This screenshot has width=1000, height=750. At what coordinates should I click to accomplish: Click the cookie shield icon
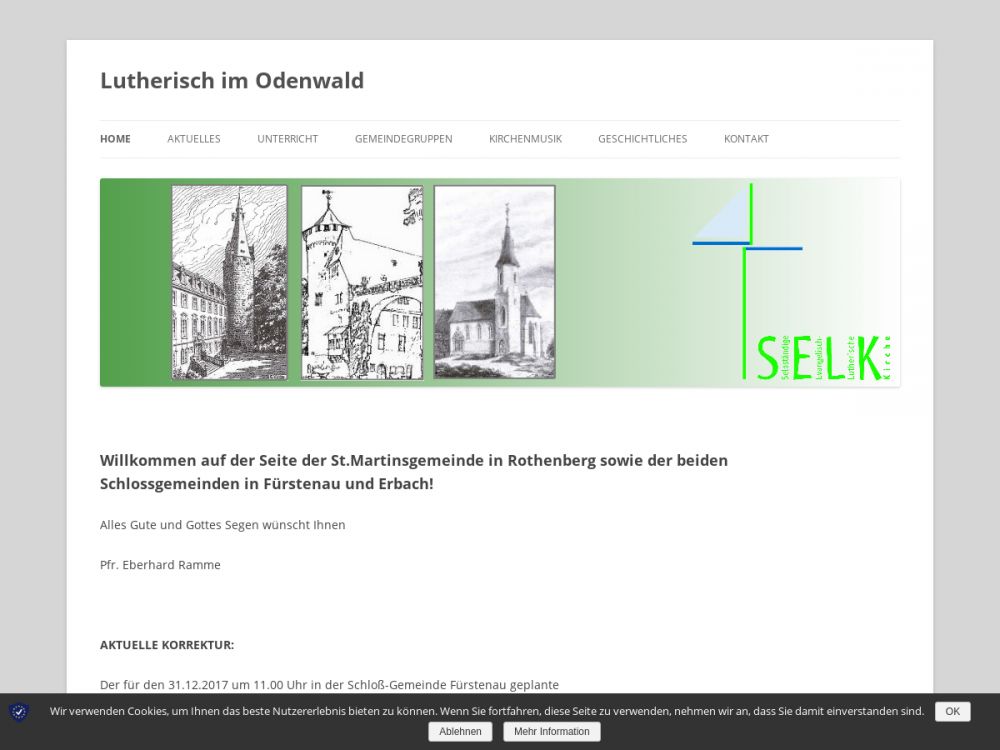pyautogui.click(x=19, y=712)
